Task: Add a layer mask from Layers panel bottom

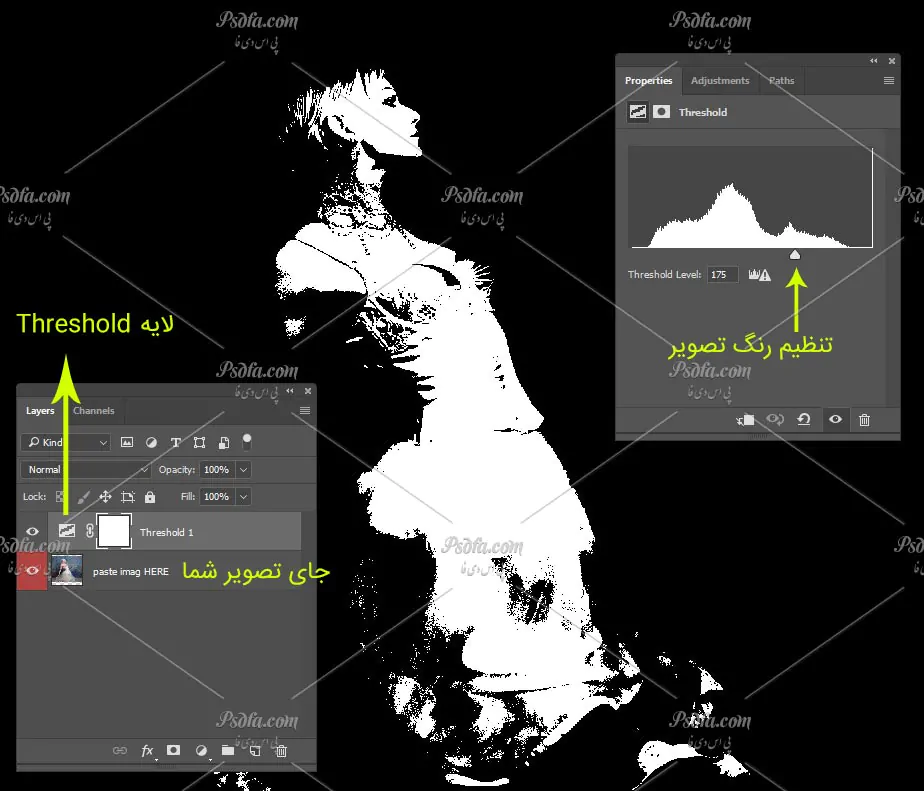Action: (173, 750)
